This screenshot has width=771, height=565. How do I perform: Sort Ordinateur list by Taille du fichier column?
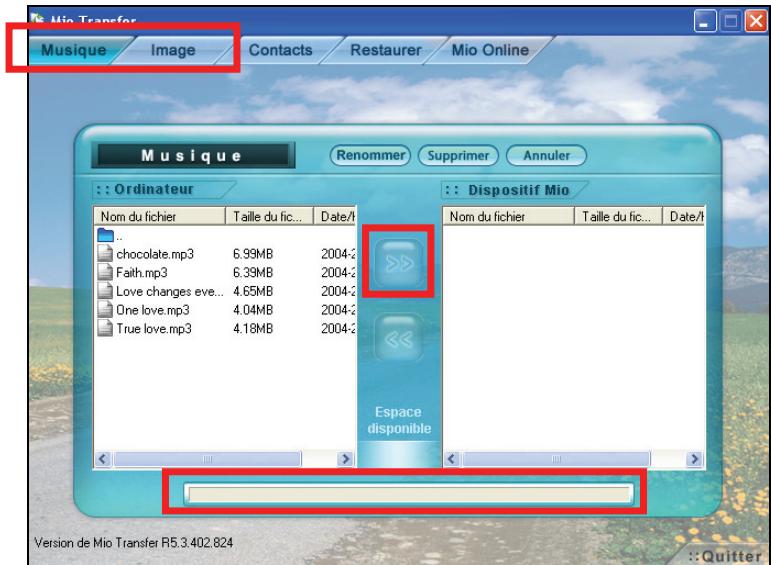[269, 216]
